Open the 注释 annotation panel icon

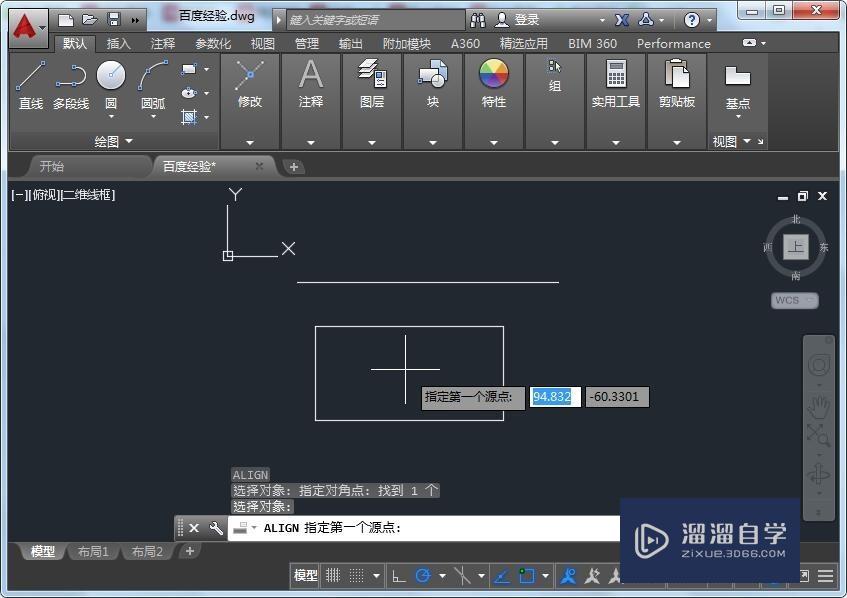pyautogui.click(x=311, y=85)
